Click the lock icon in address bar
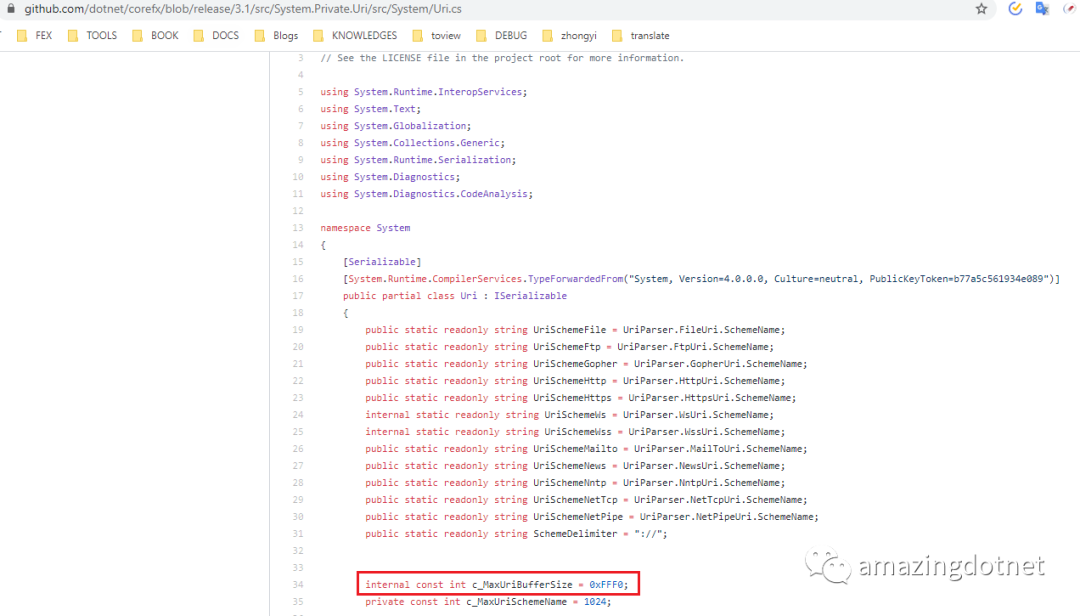This screenshot has height=616, width=1080. pyautogui.click(x=10, y=9)
